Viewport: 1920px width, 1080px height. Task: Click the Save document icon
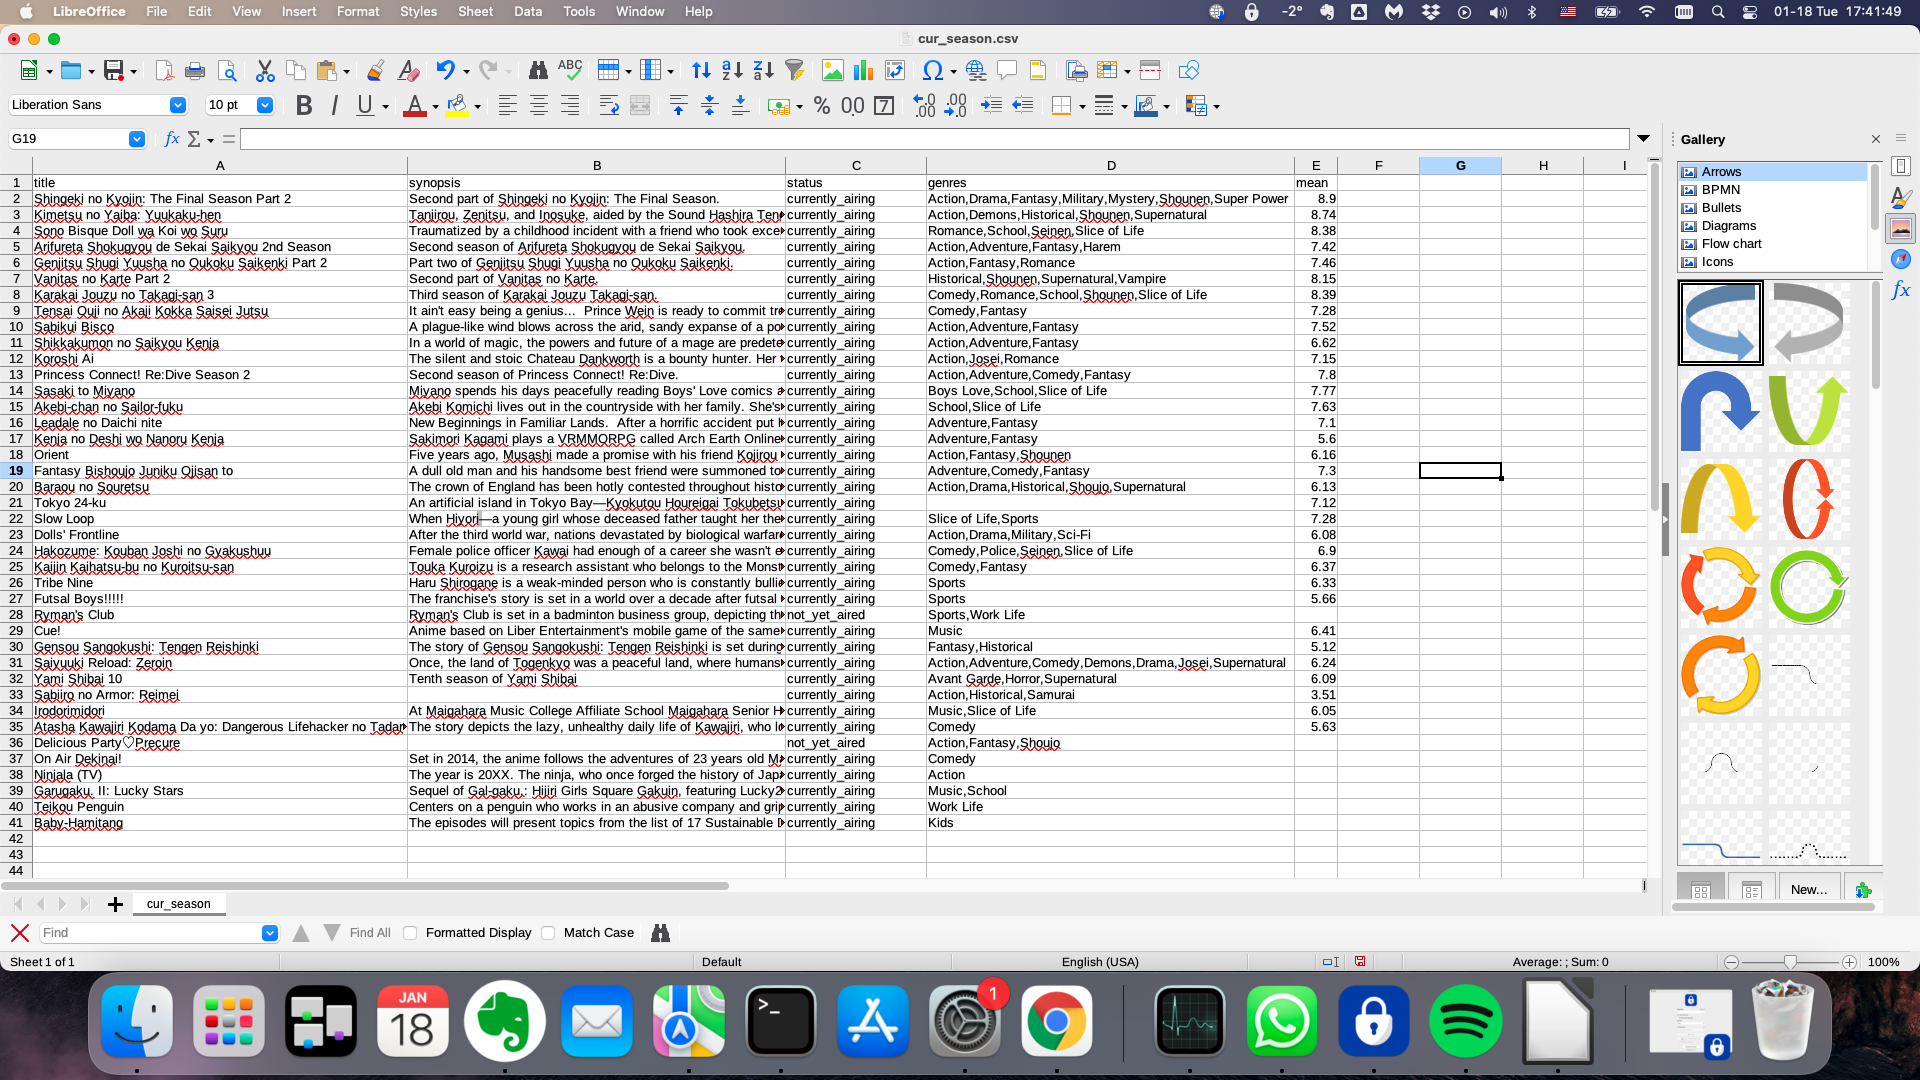pos(114,71)
